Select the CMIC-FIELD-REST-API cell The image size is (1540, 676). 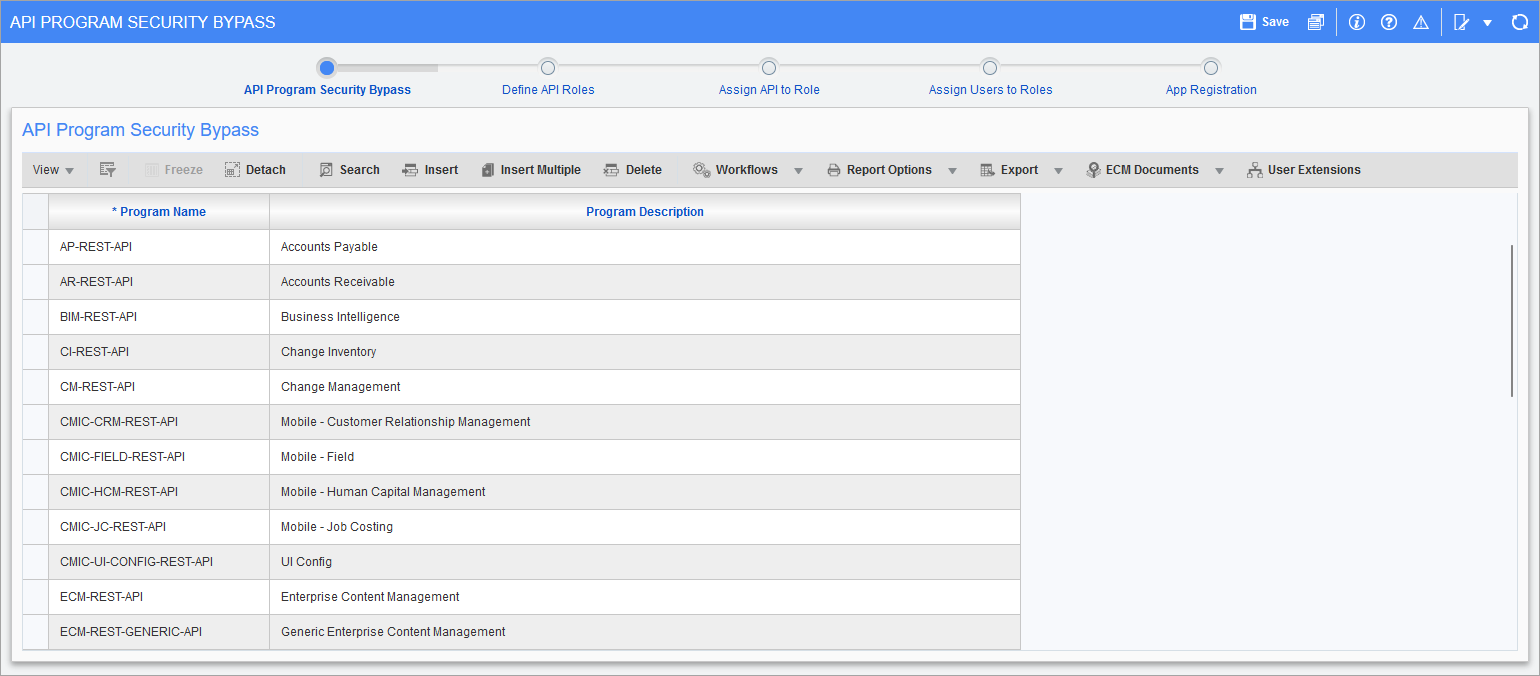159,457
